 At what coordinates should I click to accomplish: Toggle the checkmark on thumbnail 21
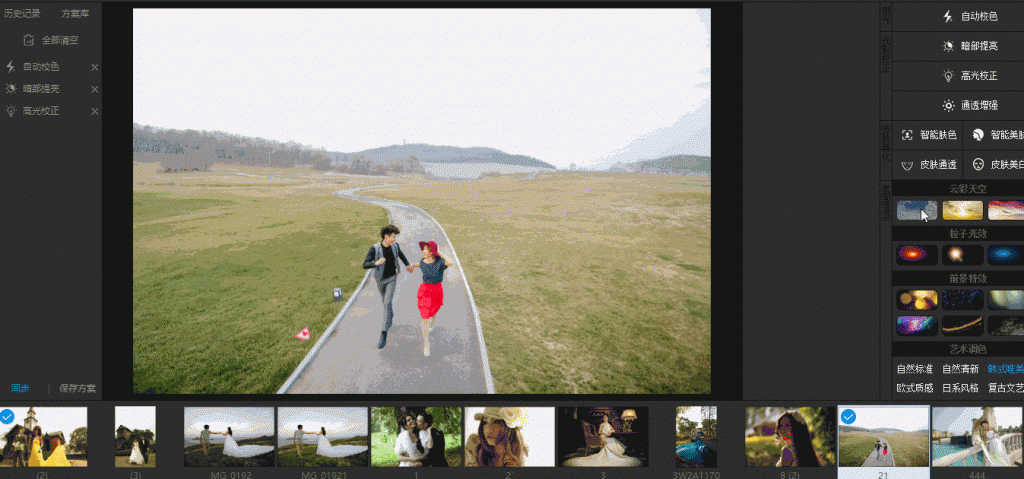coord(847,416)
